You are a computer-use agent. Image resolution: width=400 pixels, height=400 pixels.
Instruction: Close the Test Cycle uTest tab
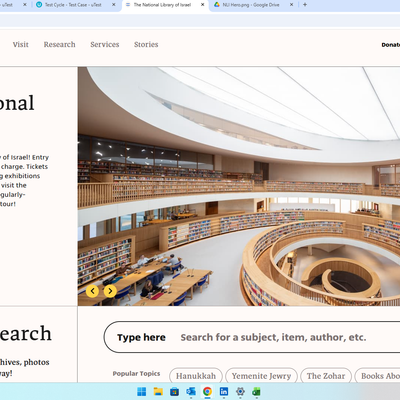114,5
